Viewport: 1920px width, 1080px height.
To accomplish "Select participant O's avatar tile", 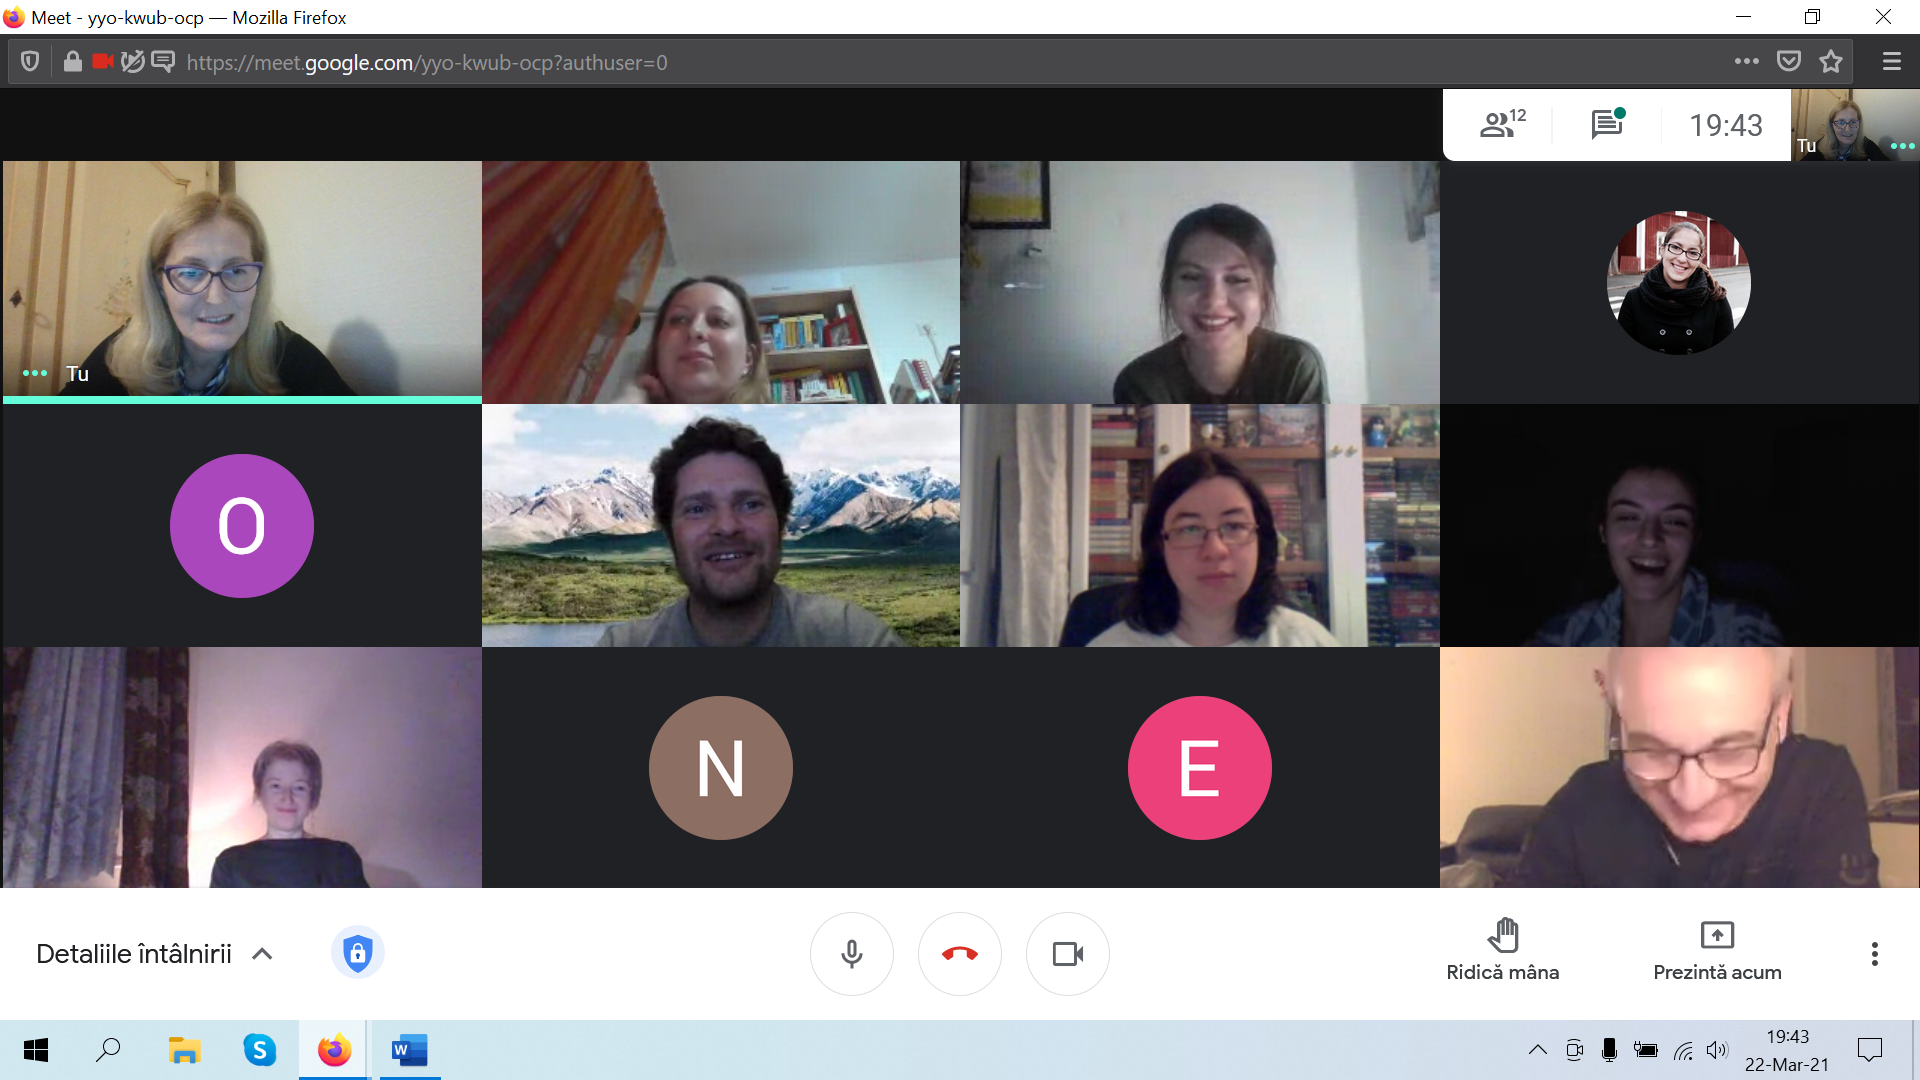I will click(x=242, y=526).
